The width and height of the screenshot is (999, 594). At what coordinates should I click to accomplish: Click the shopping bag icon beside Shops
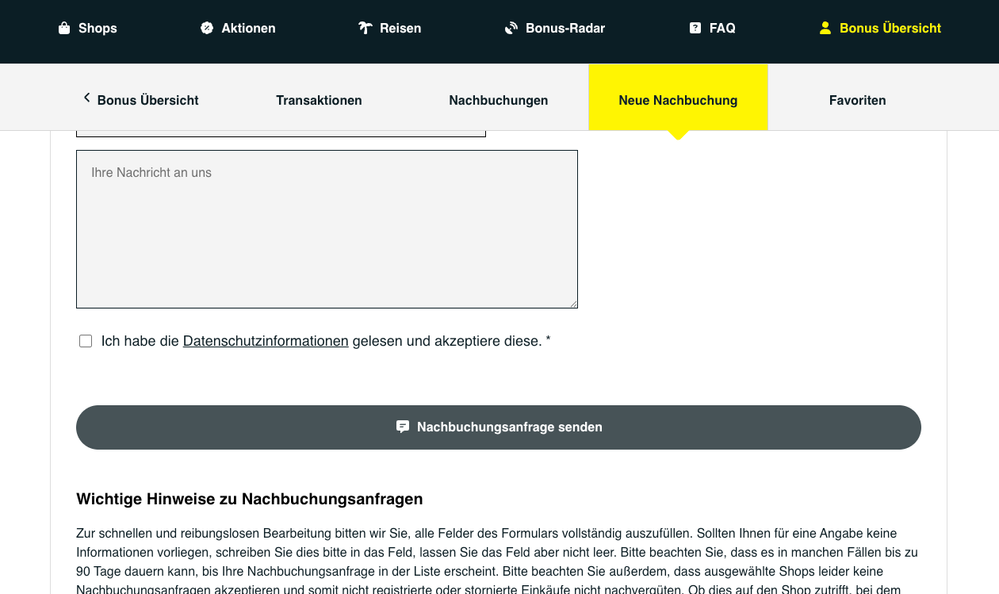tap(64, 28)
